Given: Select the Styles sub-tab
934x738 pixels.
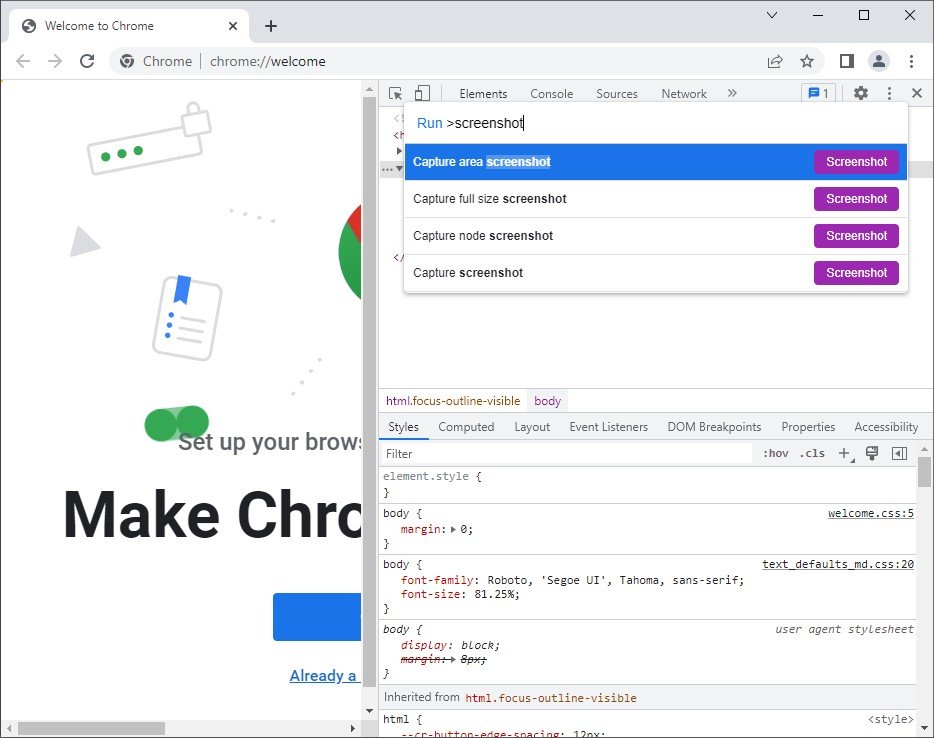Looking at the screenshot, I should [403, 427].
